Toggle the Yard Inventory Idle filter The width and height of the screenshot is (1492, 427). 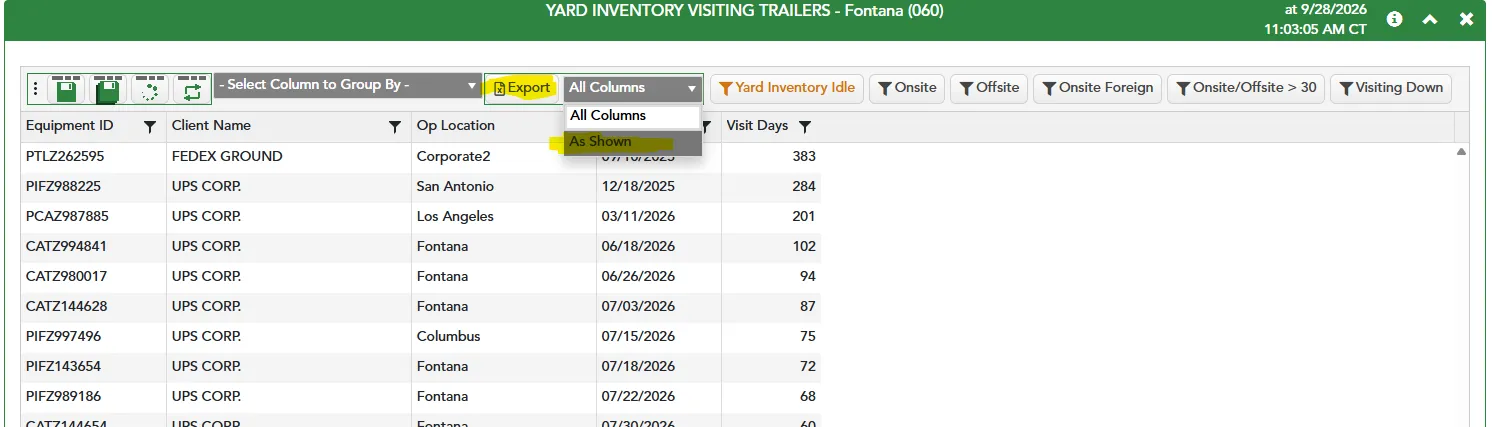point(787,88)
